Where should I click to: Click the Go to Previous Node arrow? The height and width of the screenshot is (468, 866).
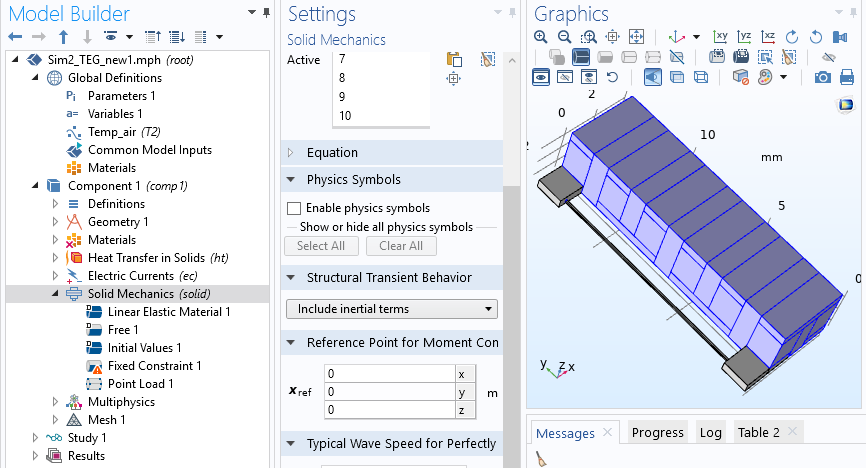coord(15,37)
